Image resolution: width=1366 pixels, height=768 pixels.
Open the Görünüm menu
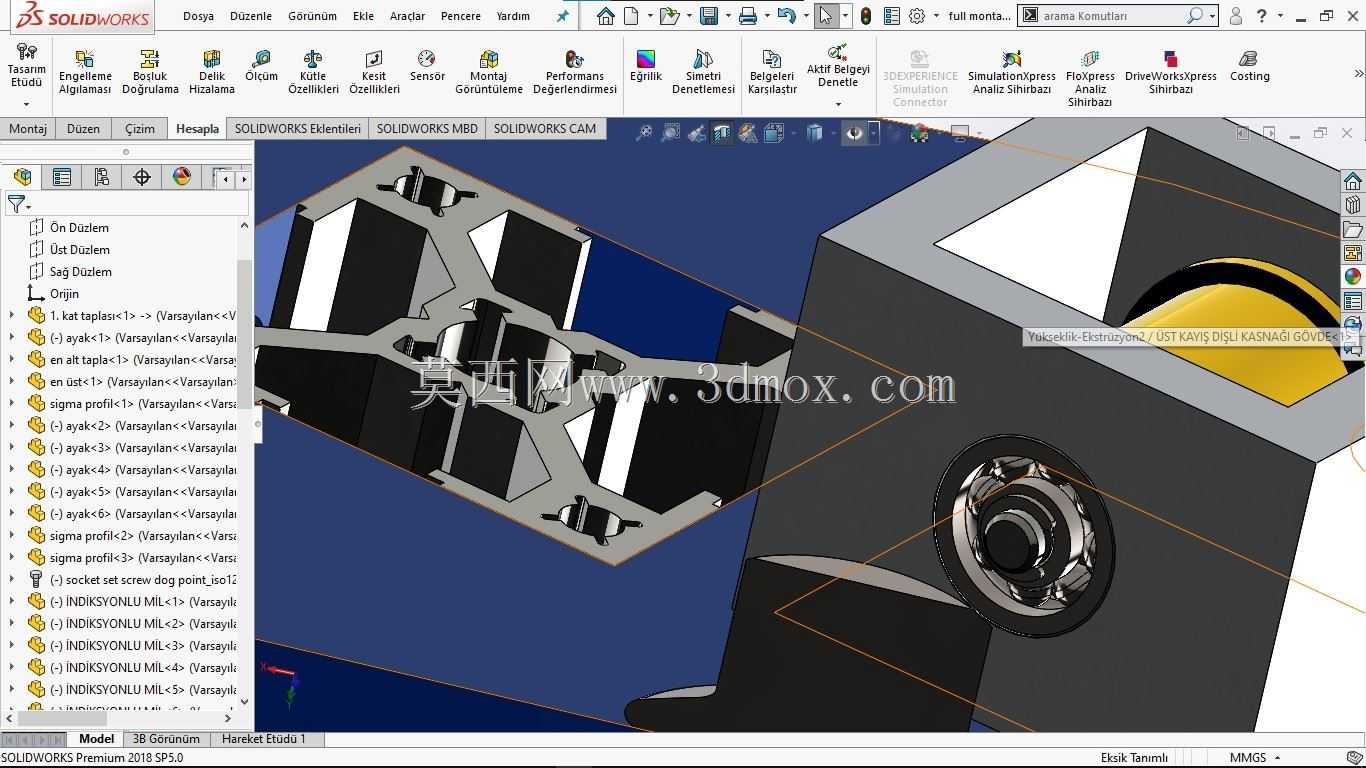(312, 16)
